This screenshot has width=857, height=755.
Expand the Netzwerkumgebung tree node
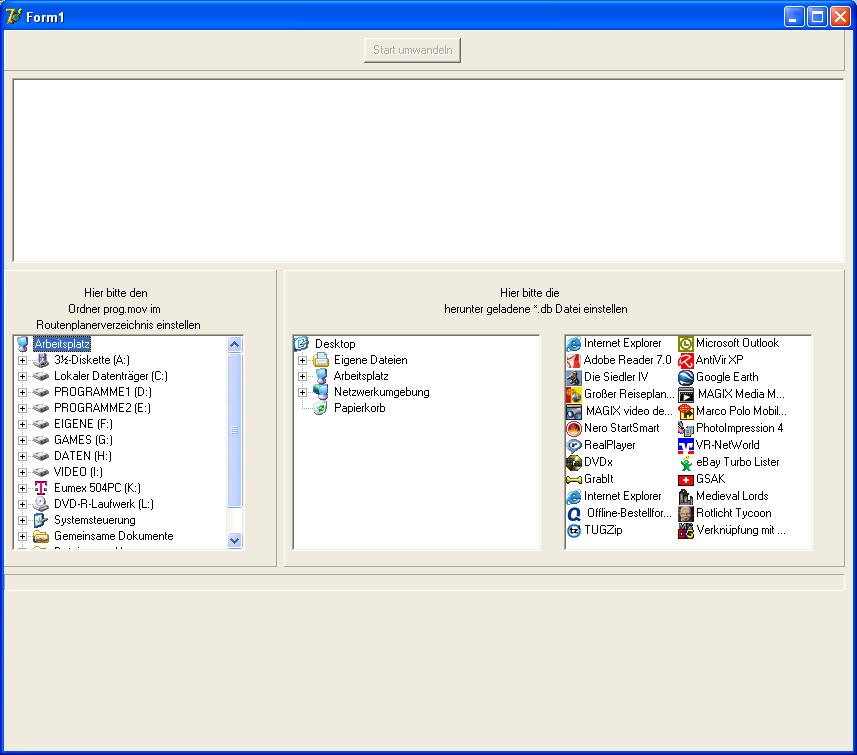(x=303, y=392)
